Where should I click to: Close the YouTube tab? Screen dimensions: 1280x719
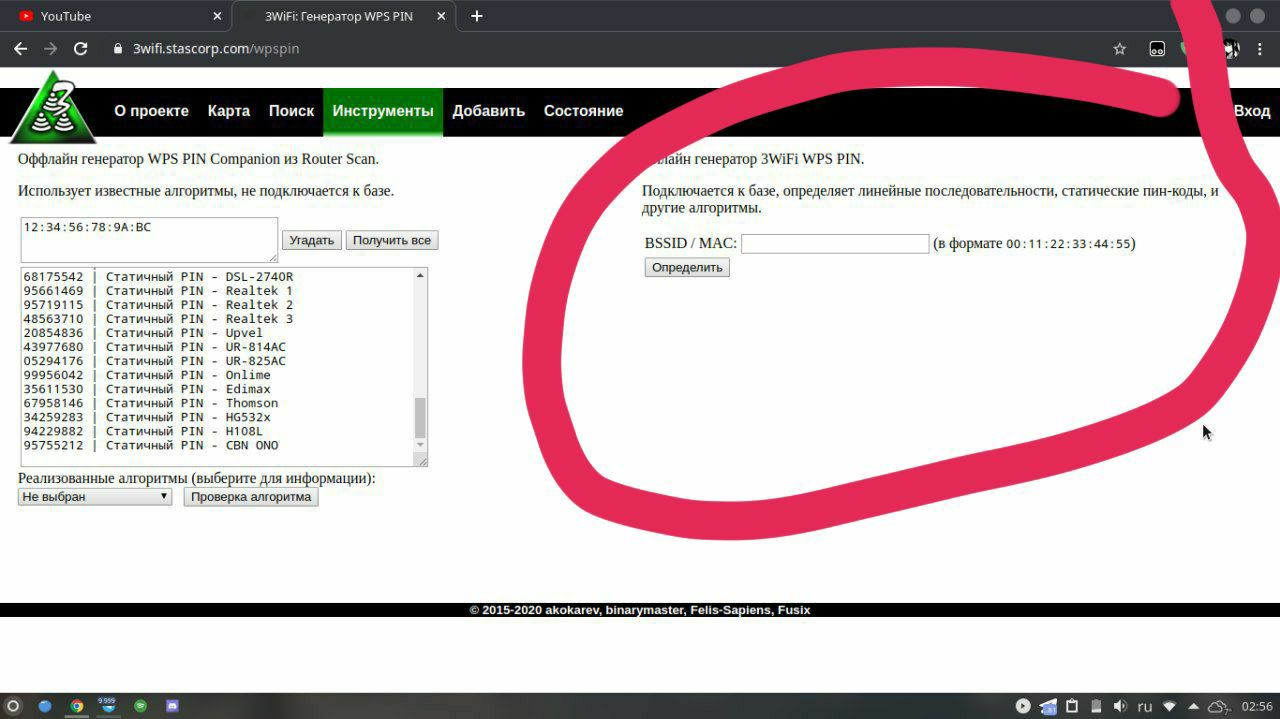218,16
